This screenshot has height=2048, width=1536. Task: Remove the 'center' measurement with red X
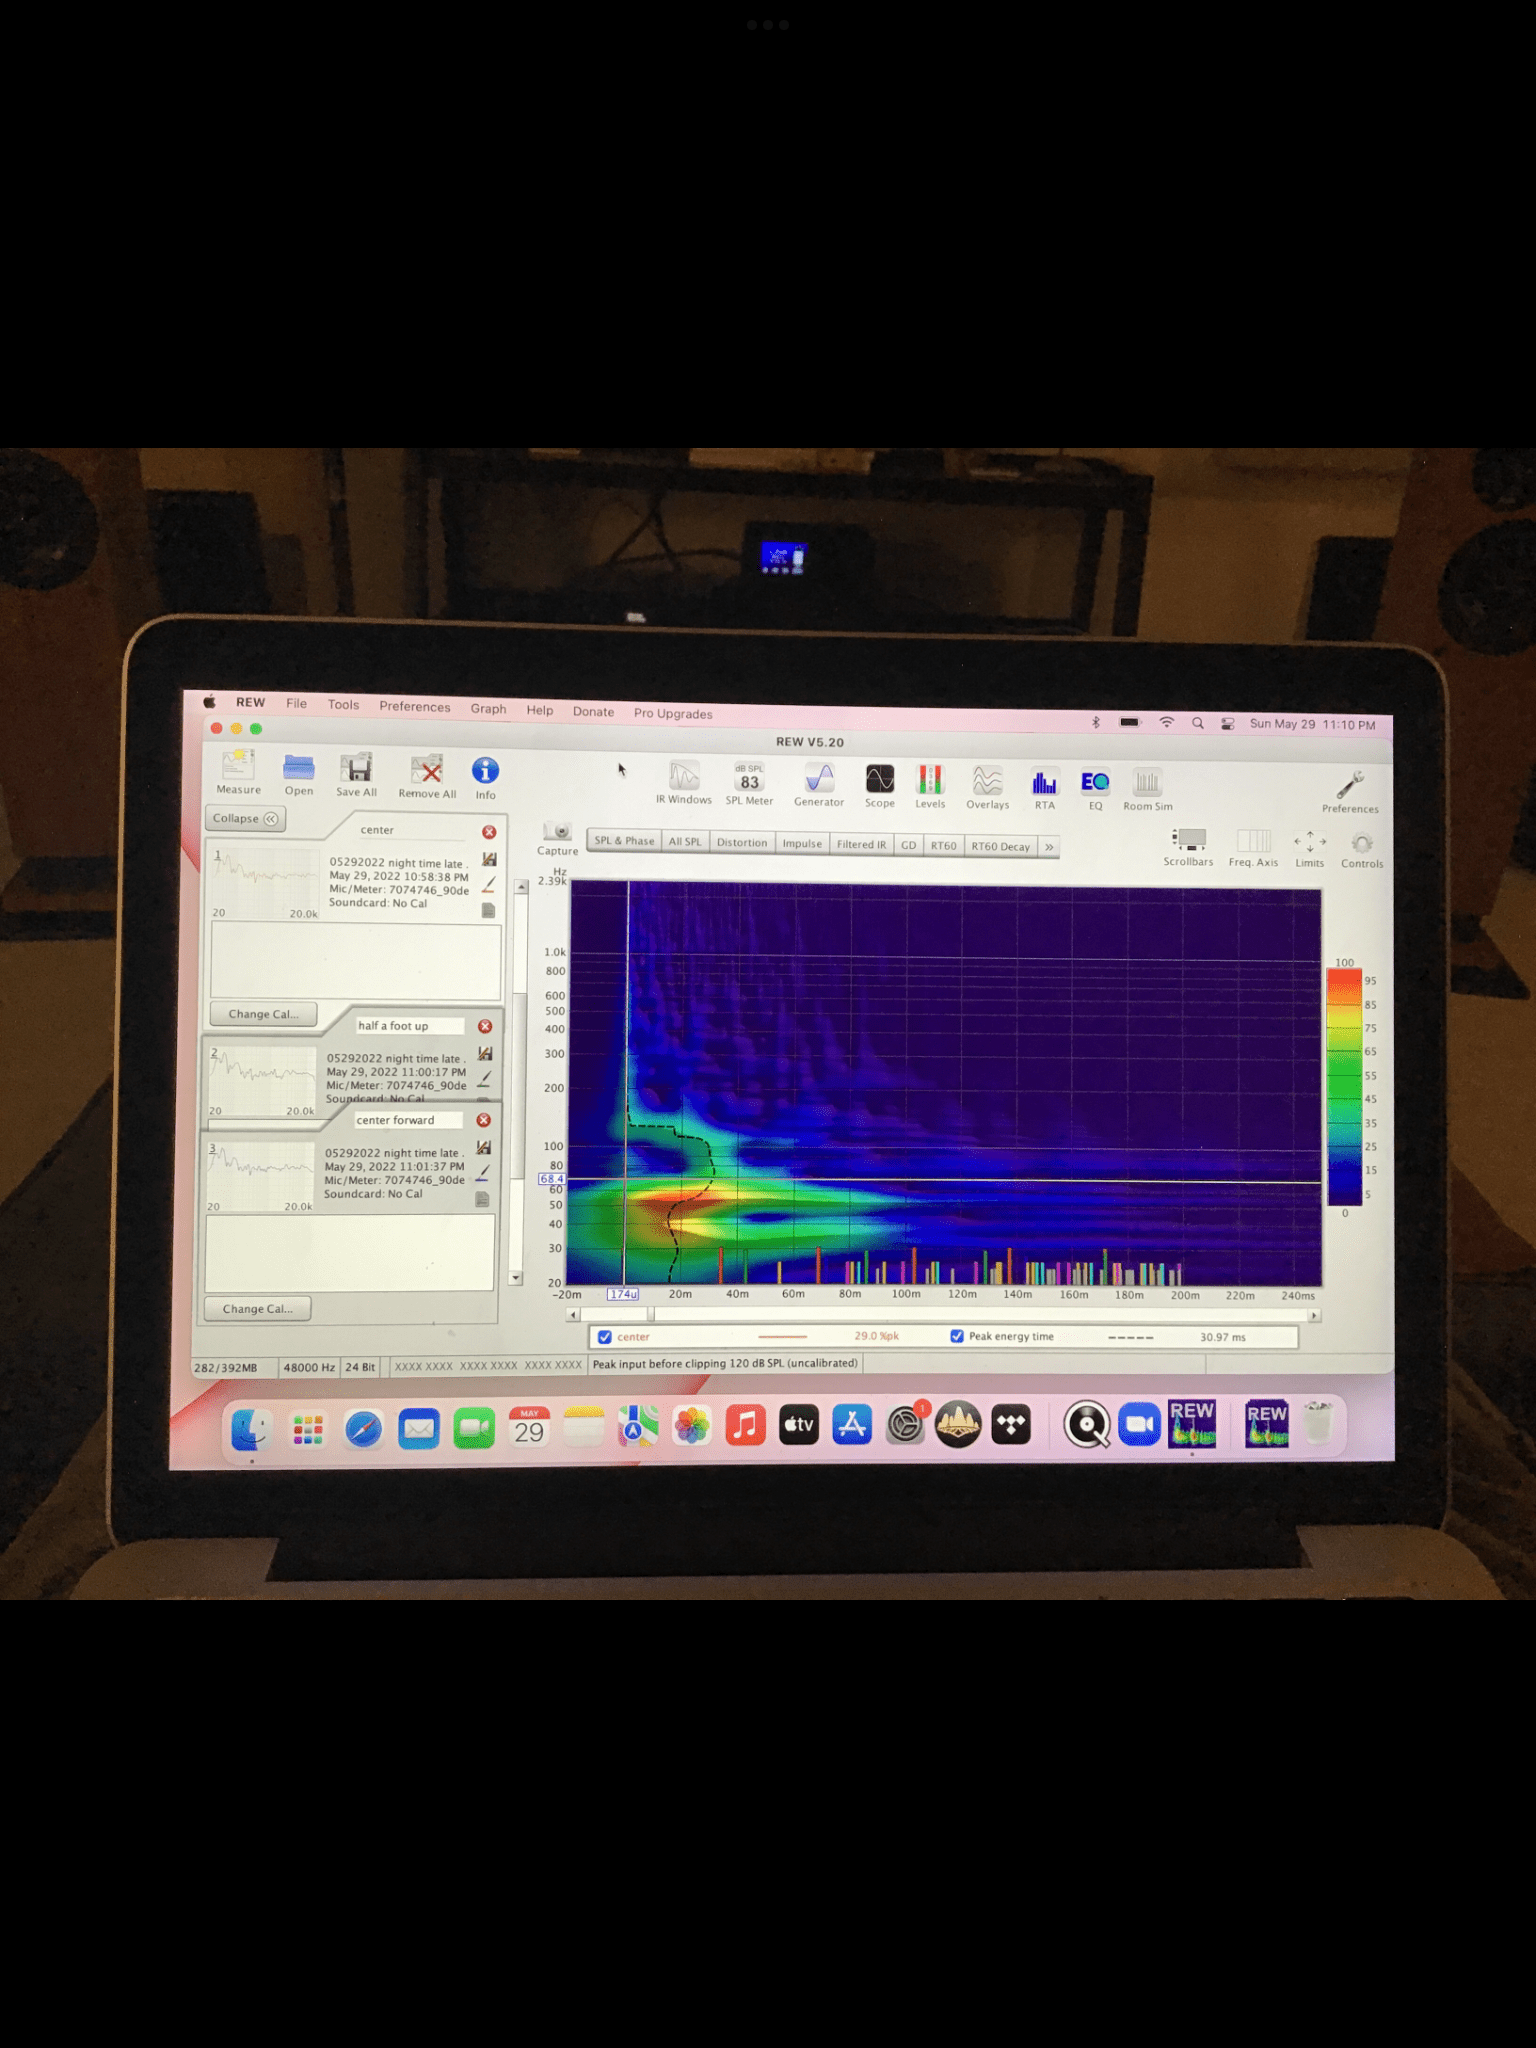(x=489, y=832)
